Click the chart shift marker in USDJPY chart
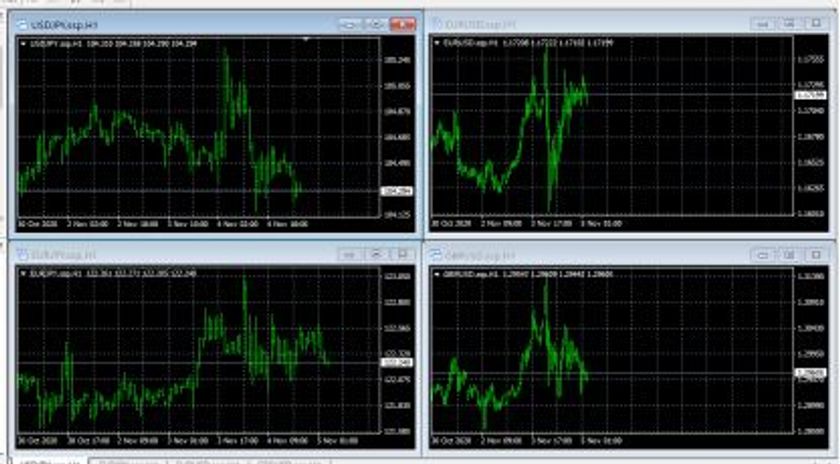The image size is (840, 464). tap(306, 39)
